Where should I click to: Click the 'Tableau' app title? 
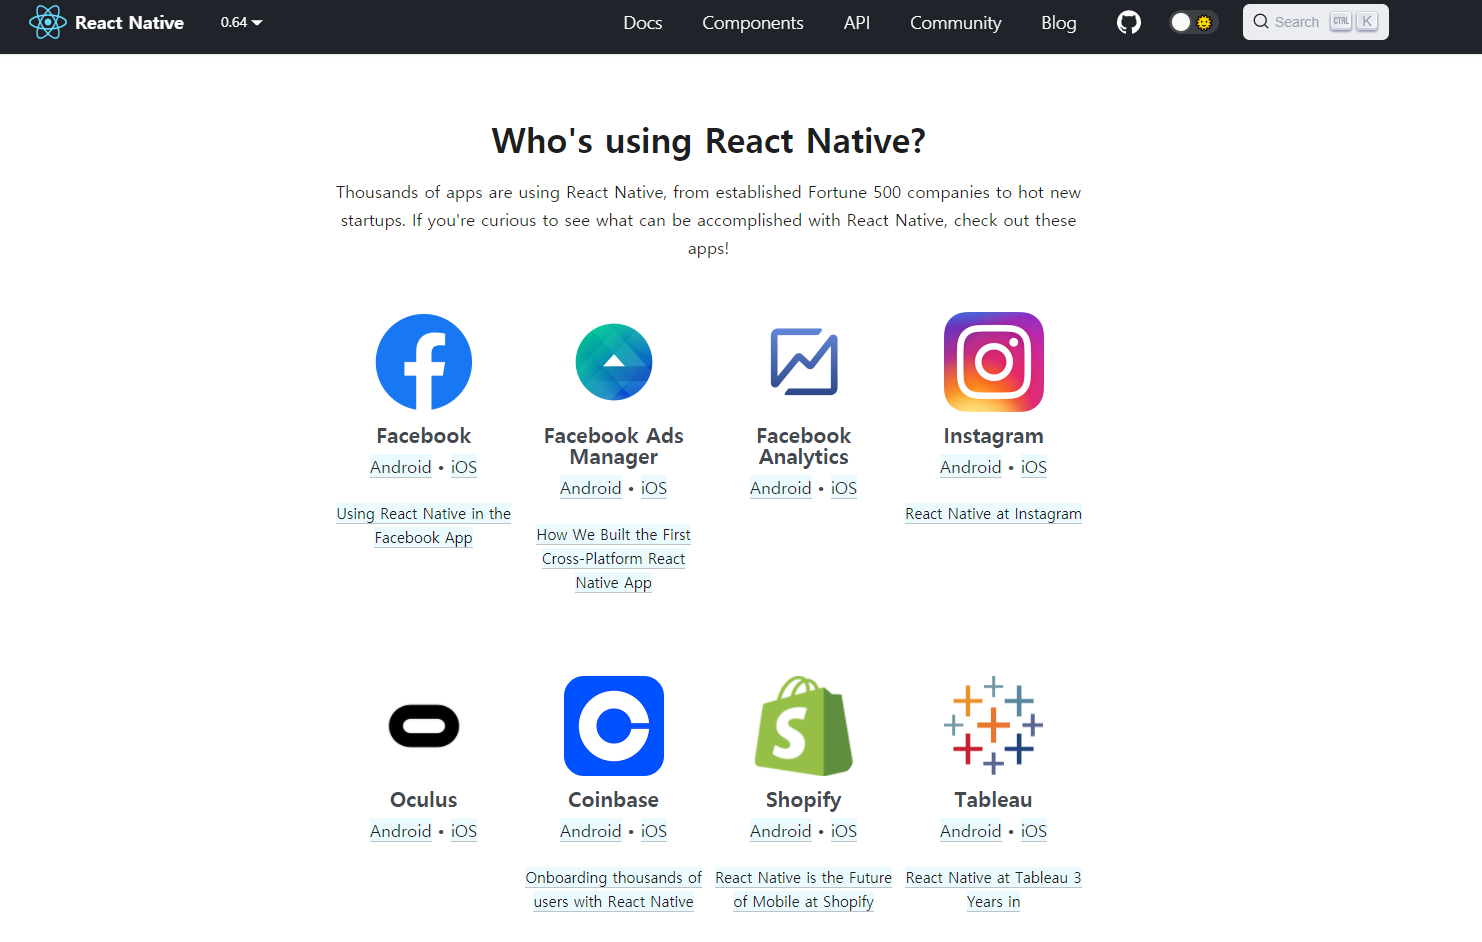tap(994, 800)
